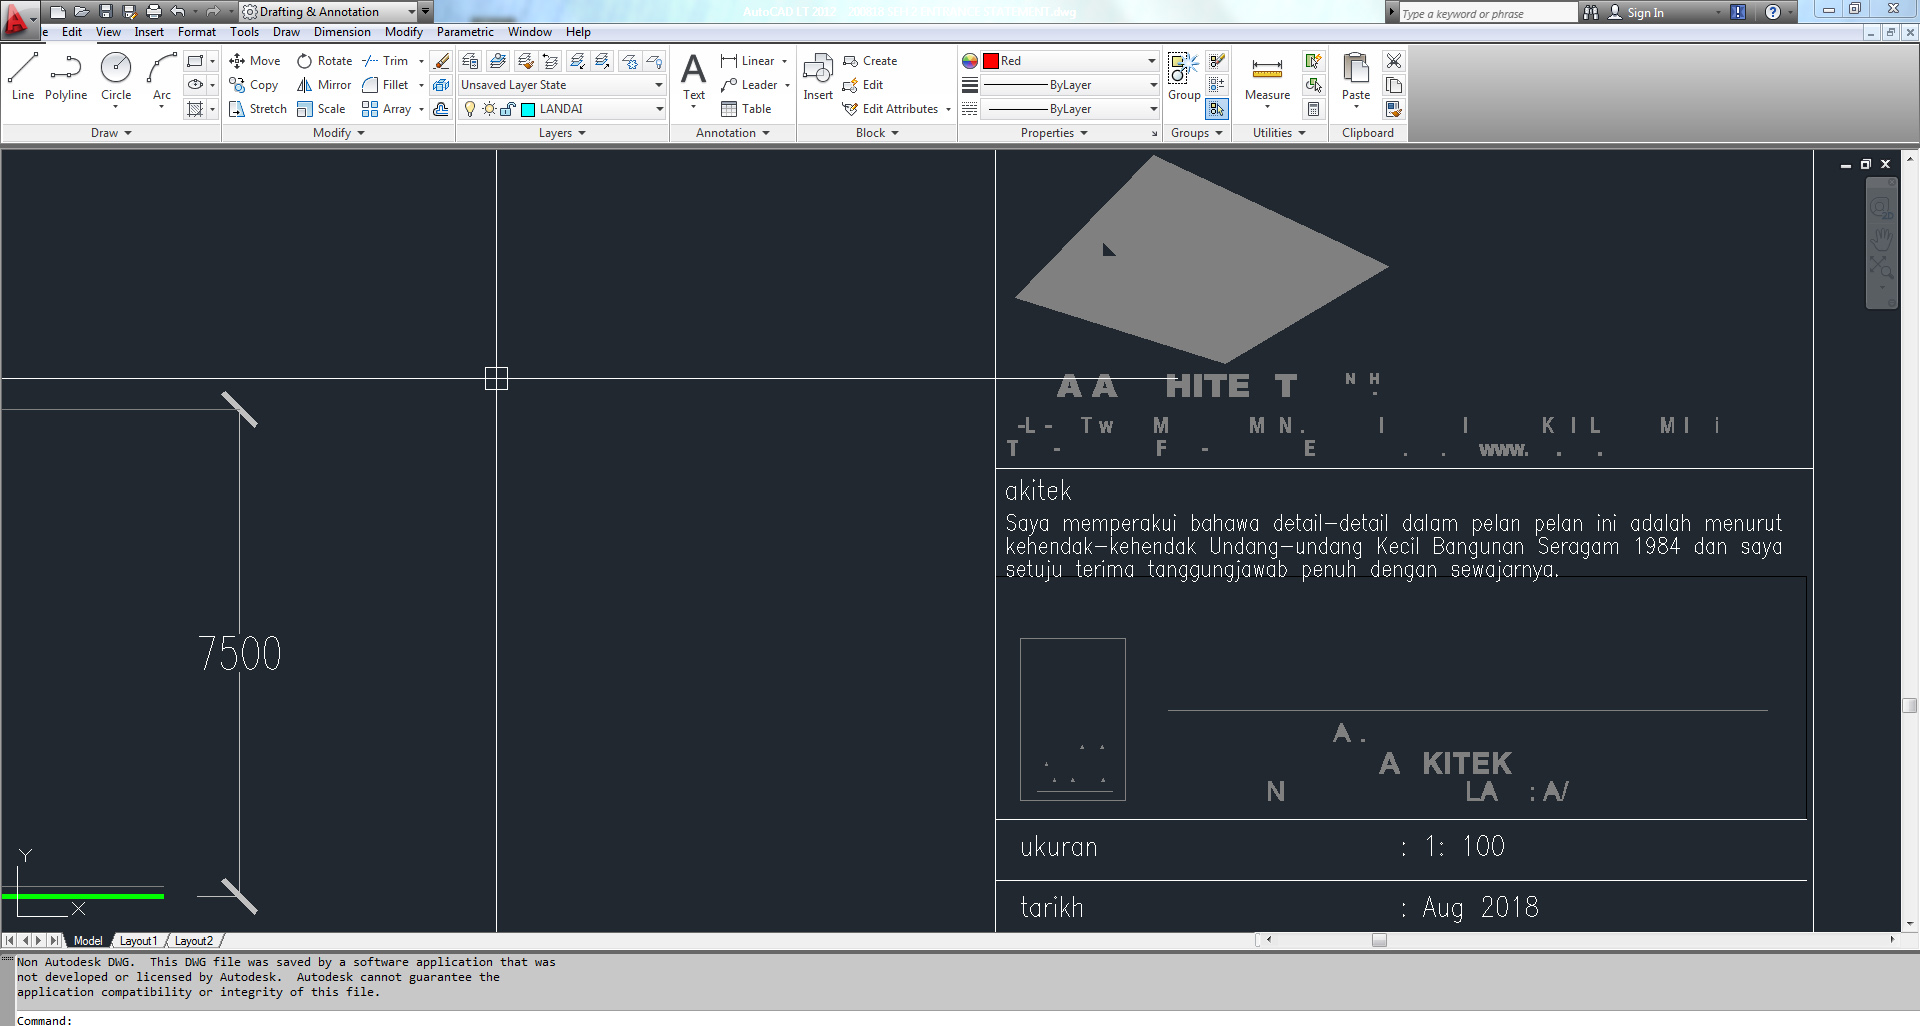Open the ByLayer linetype dropdown
The image size is (1920, 1026).
[x=1070, y=109]
